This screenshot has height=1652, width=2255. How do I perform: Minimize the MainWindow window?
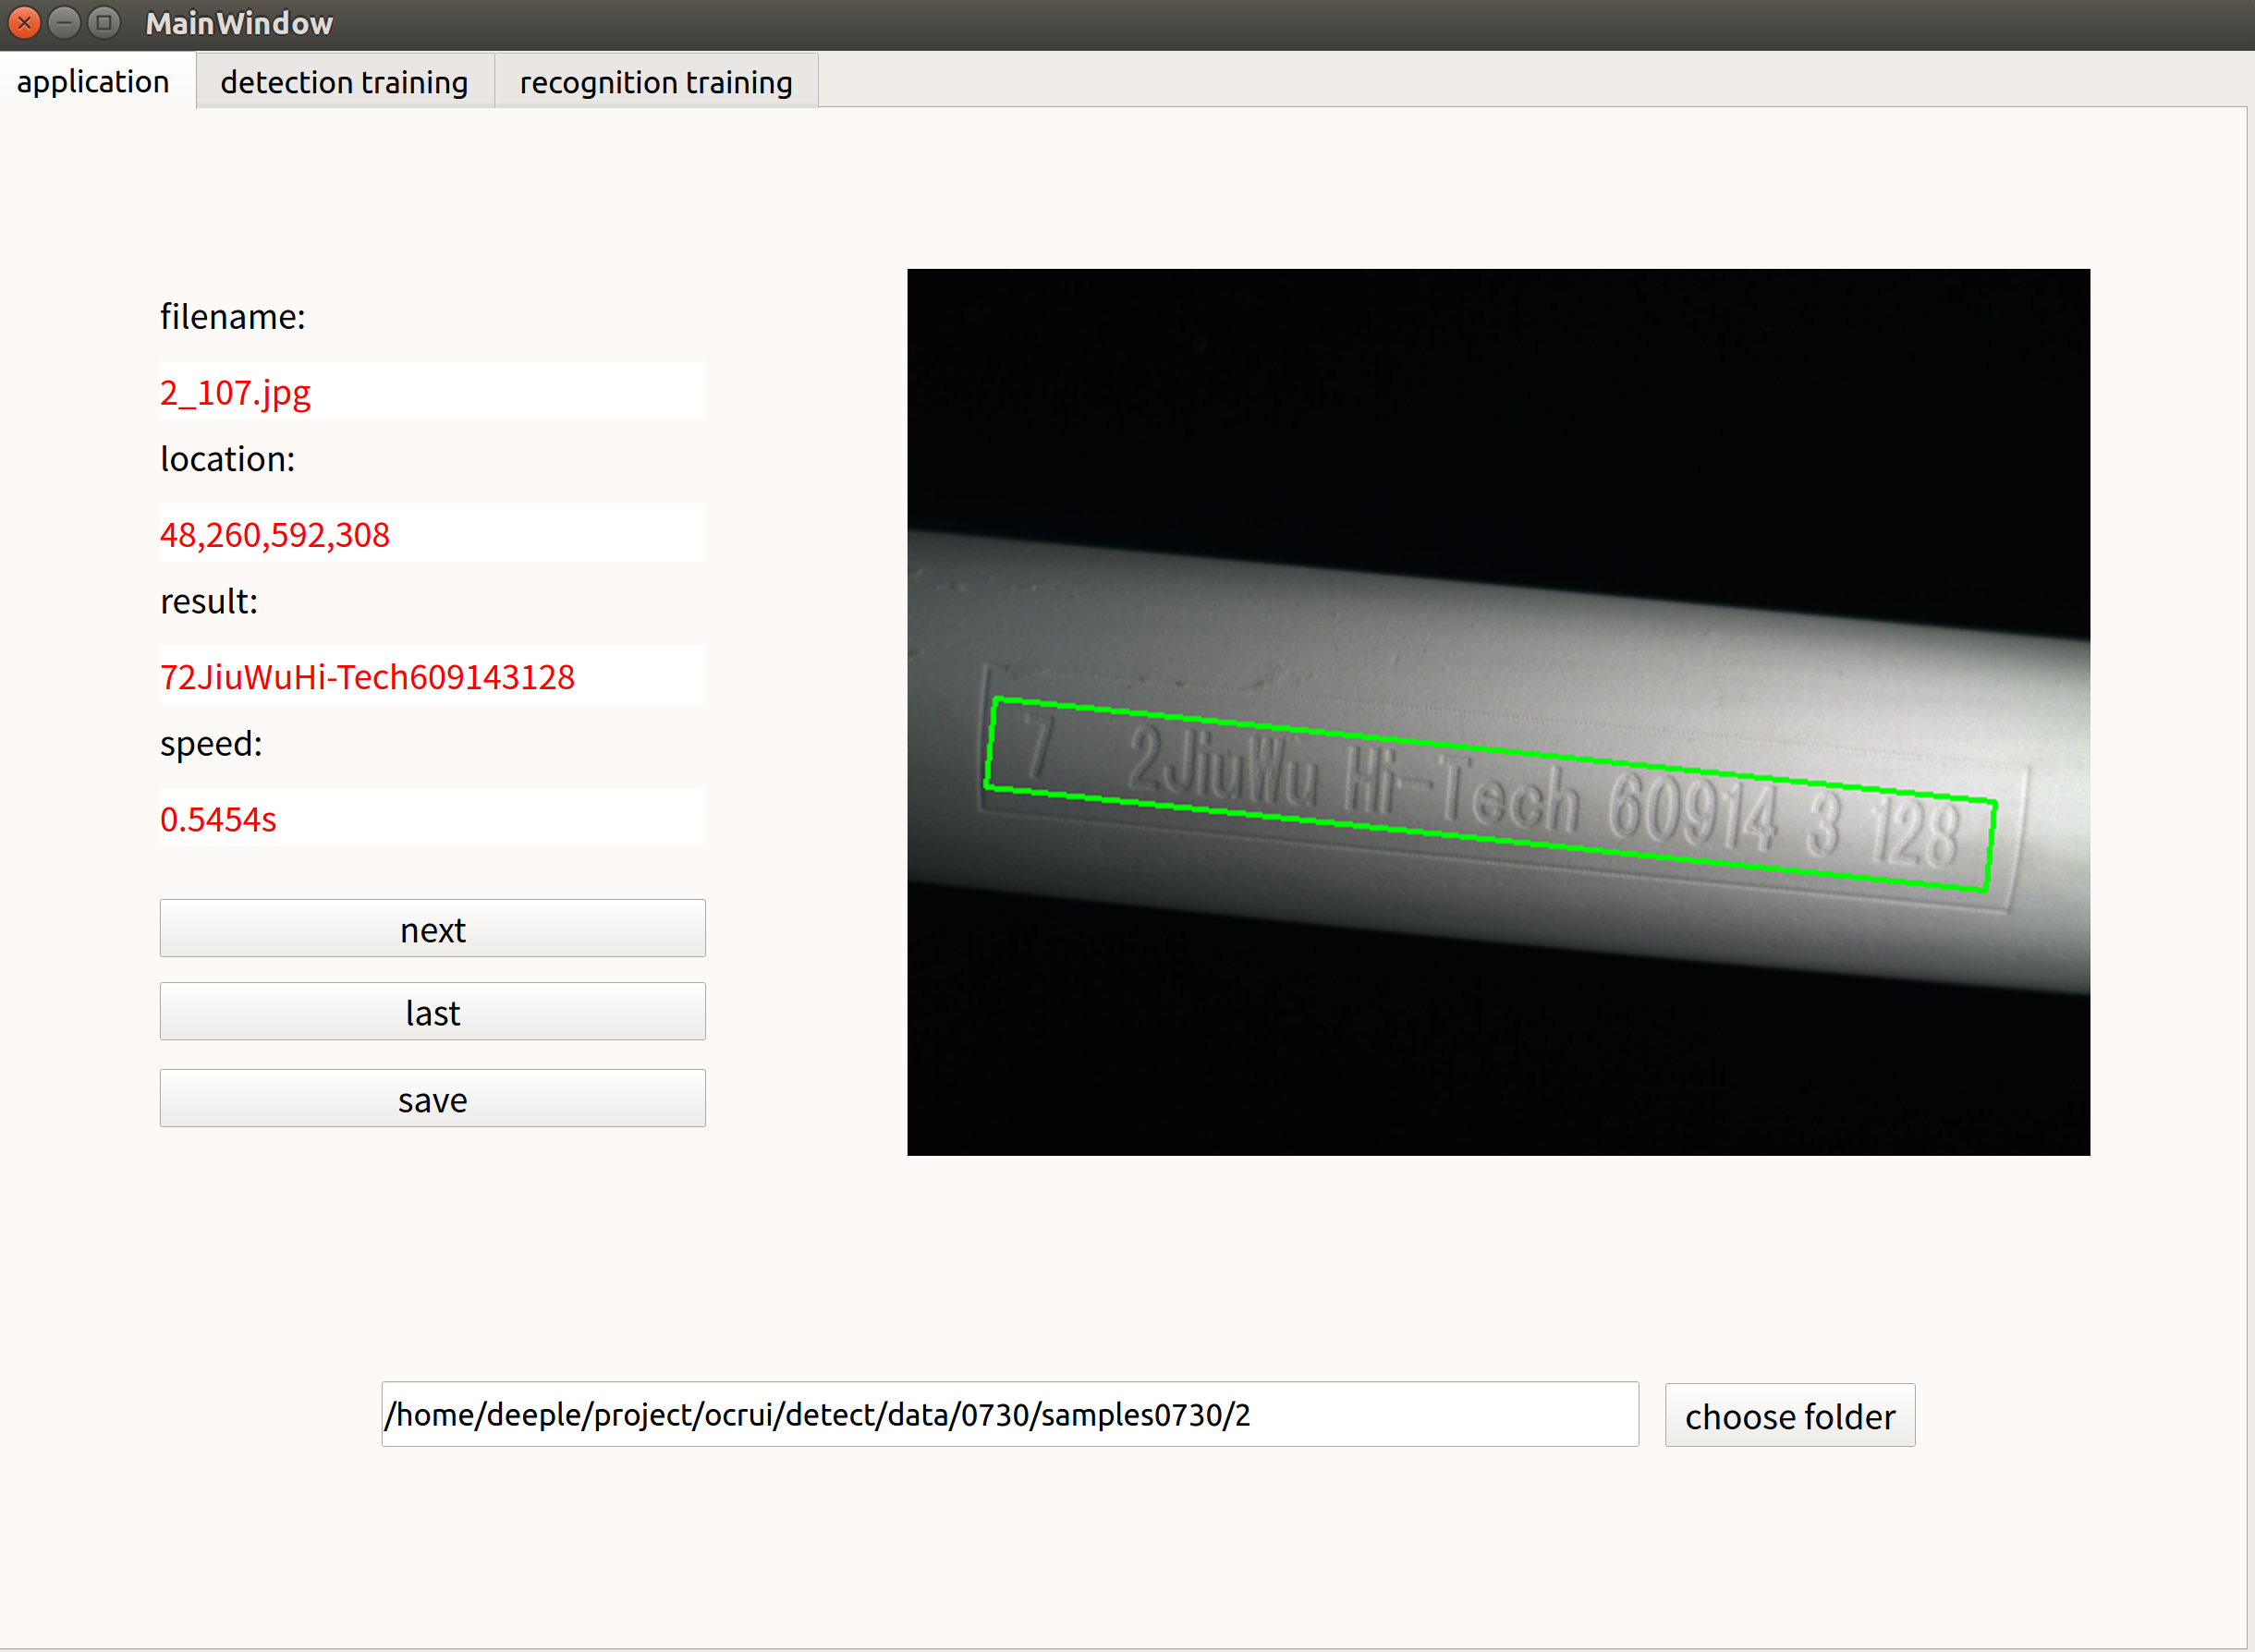tap(64, 22)
